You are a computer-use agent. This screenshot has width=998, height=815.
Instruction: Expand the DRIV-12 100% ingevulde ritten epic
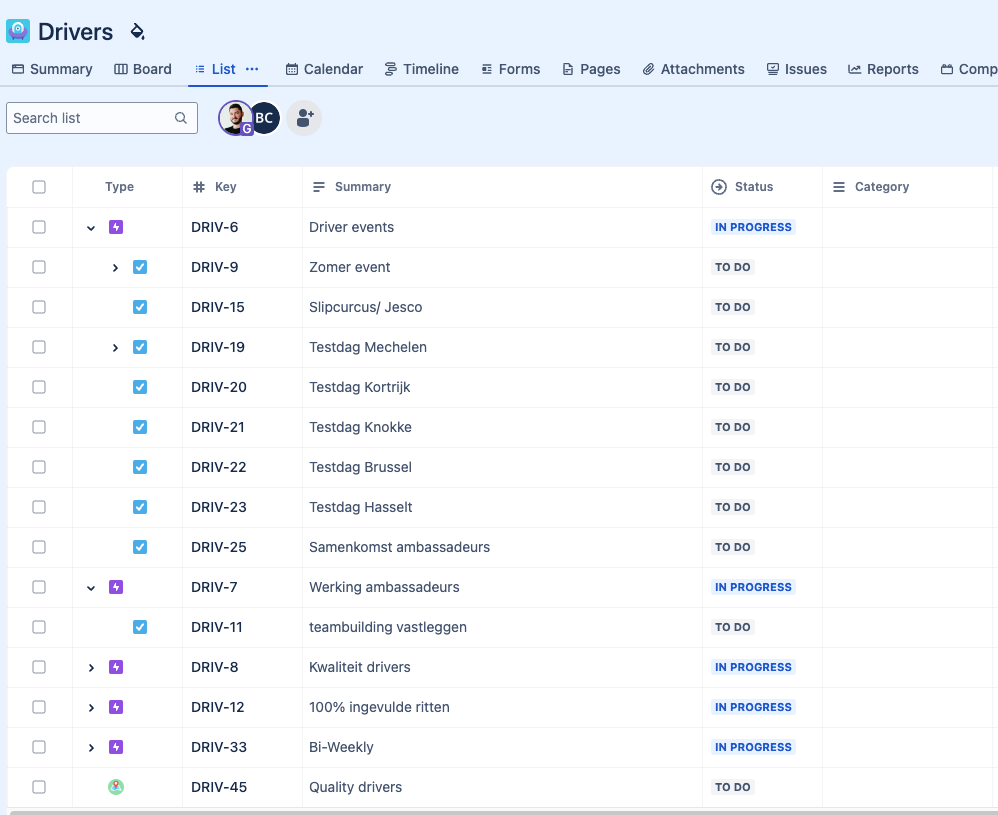point(91,707)
